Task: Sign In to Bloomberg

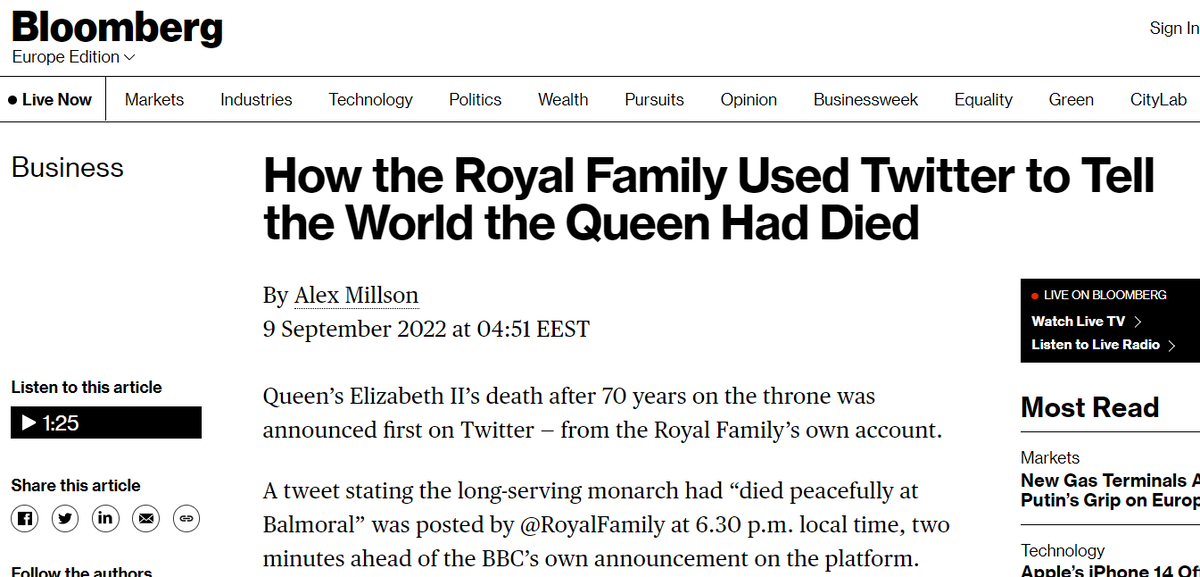Action: tap(1173, 28)
